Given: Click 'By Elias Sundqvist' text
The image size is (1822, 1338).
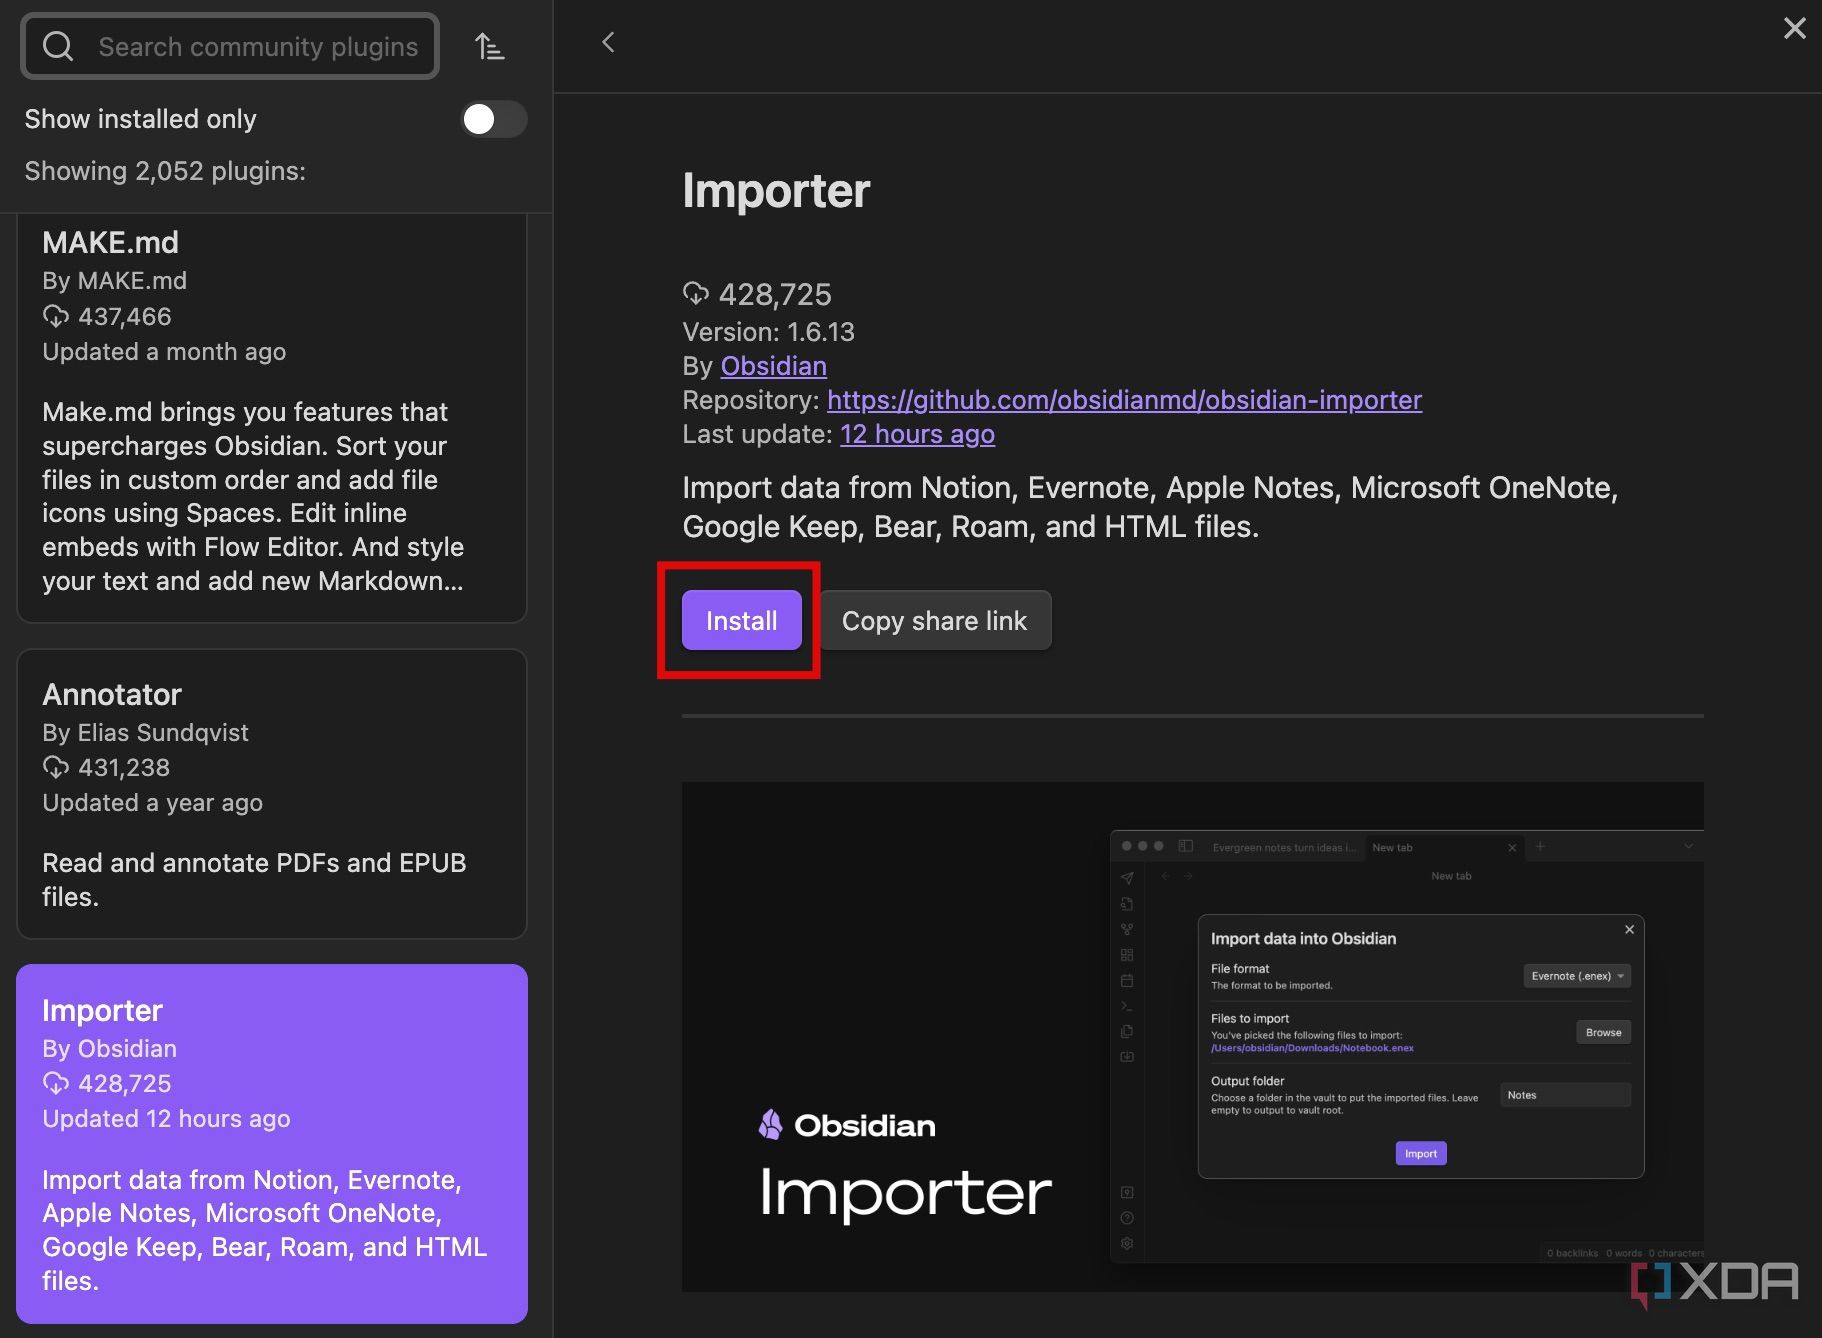Looking at the screenshot, I should pos(145,733).
